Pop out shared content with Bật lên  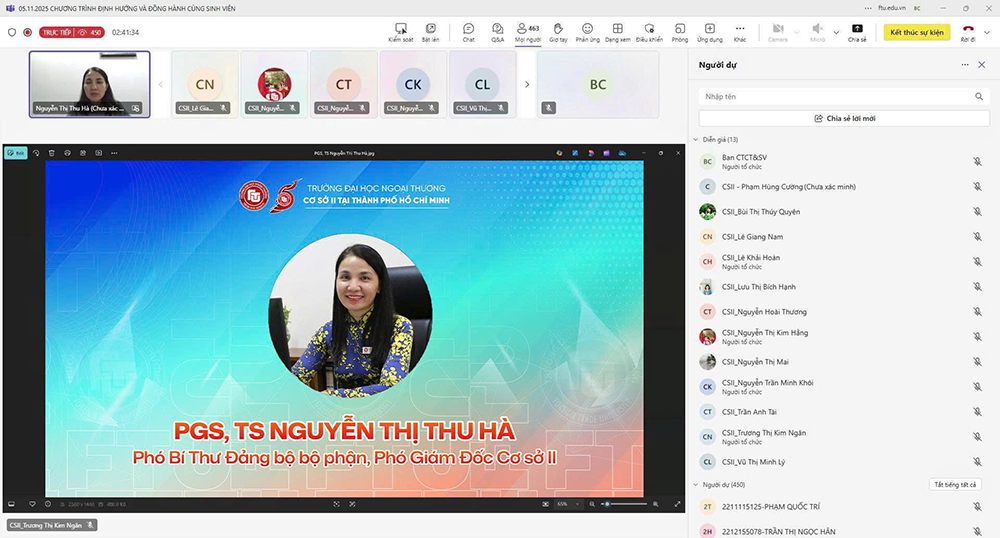(430, 29)
